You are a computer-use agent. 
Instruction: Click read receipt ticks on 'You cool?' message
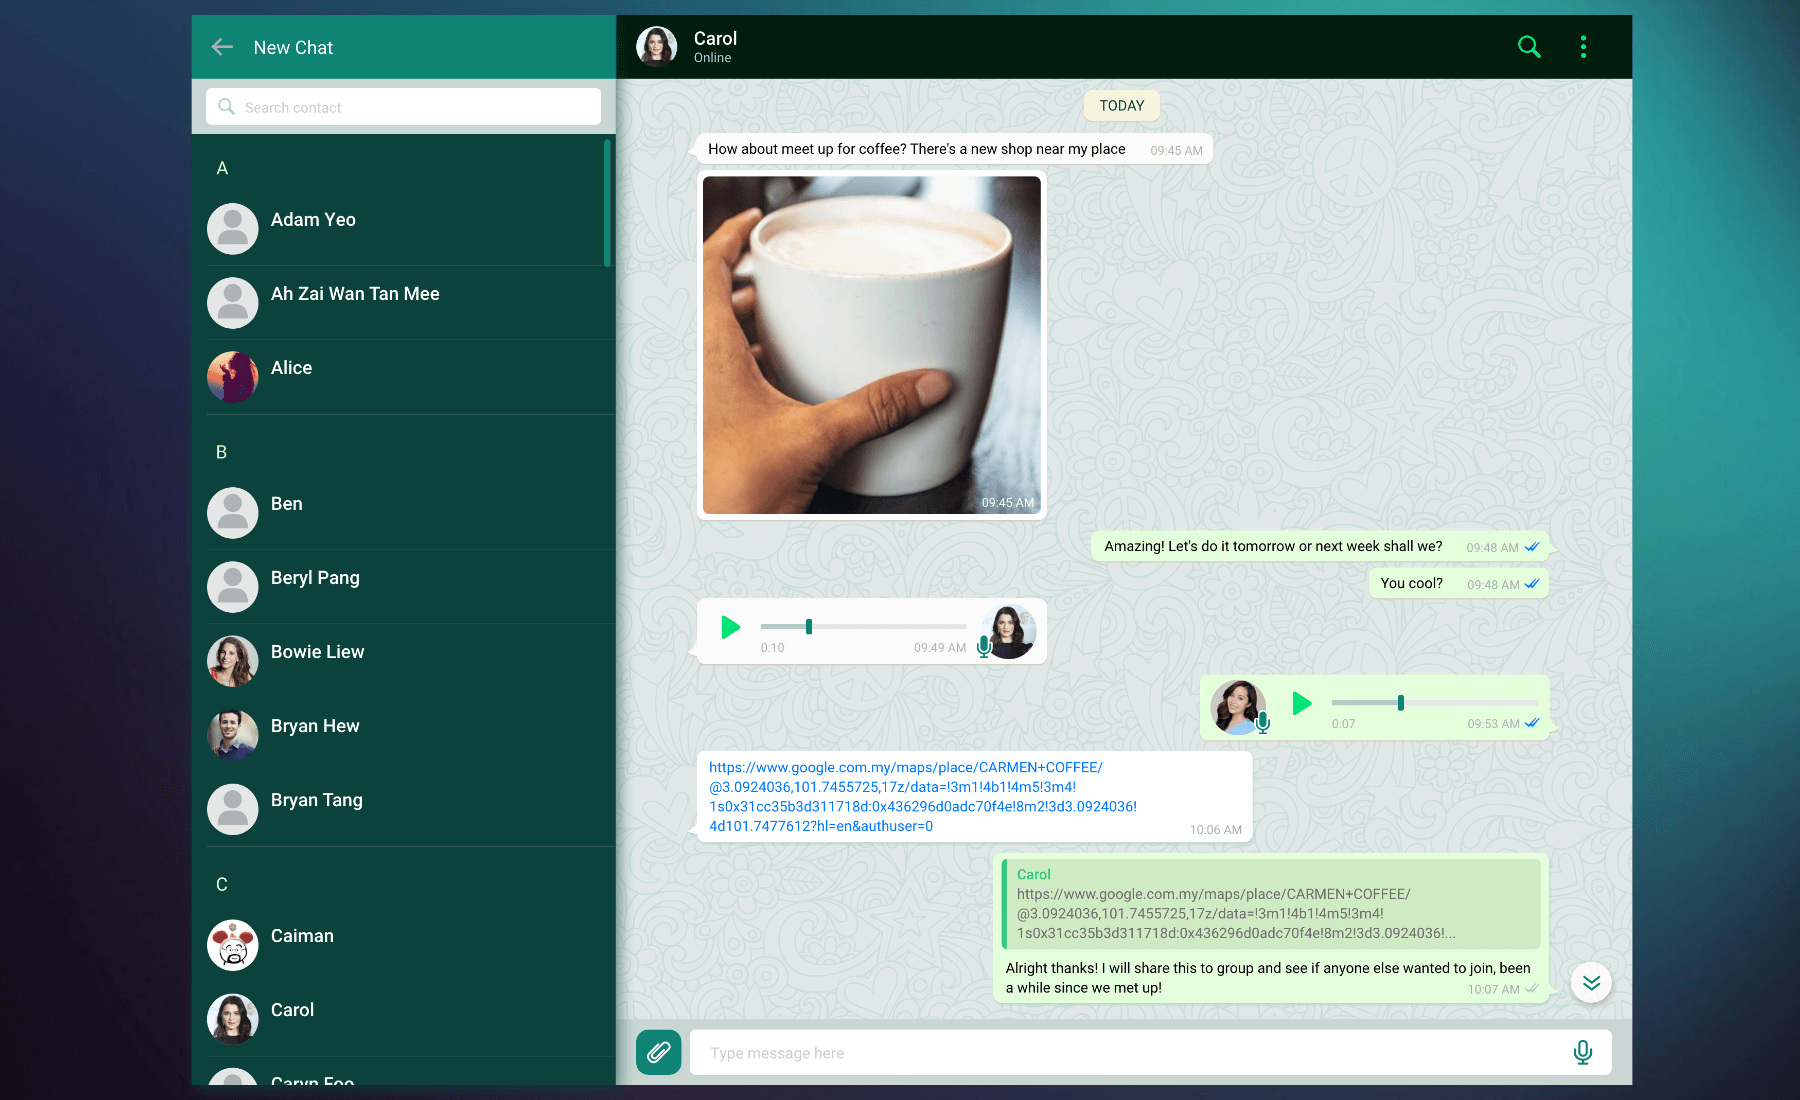click(x=1532, y=584)
